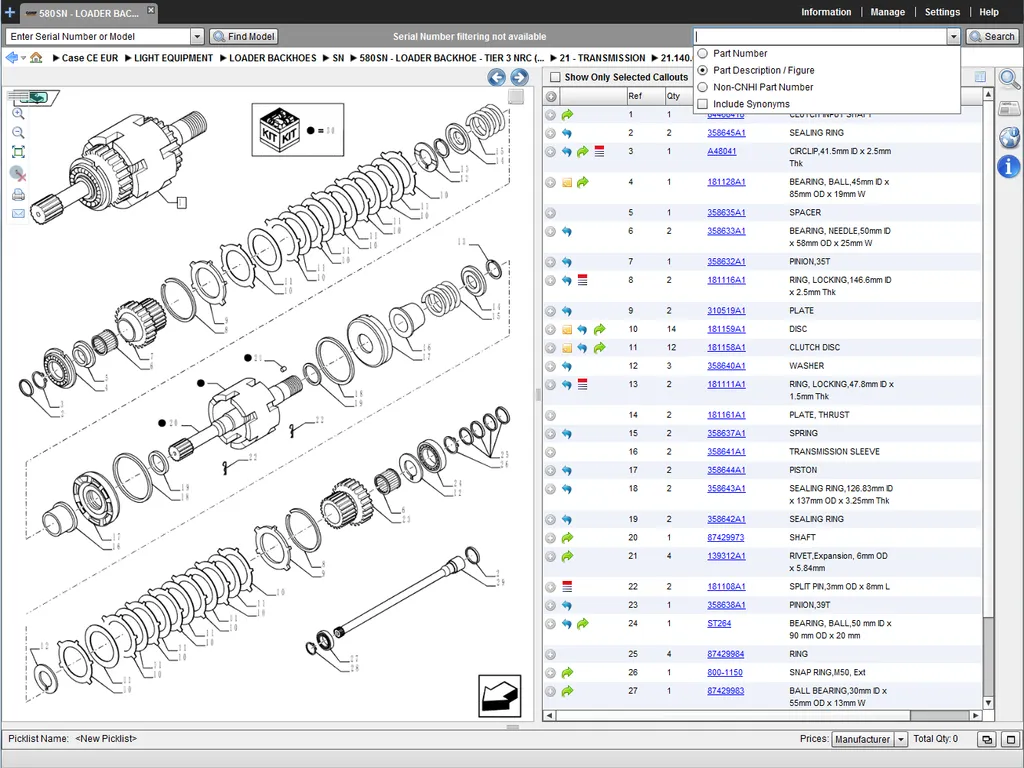Open part number link 358645A1
The height and width of the screenshot is (768, 1024).
point(726,133)
